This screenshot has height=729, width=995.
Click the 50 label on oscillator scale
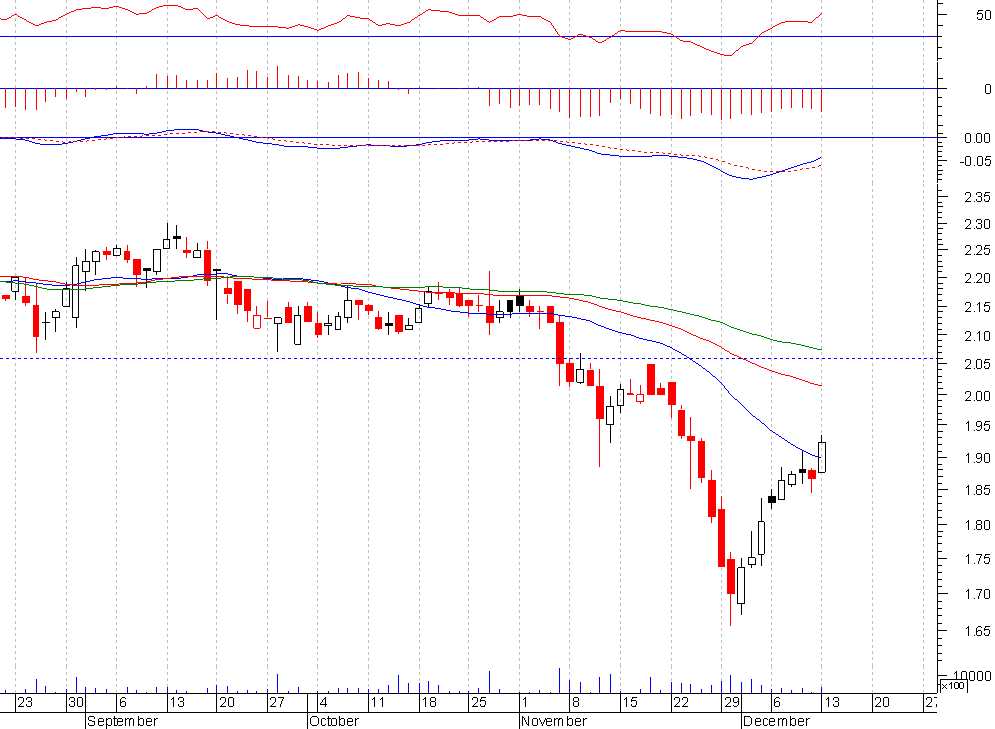coord(984,15)
